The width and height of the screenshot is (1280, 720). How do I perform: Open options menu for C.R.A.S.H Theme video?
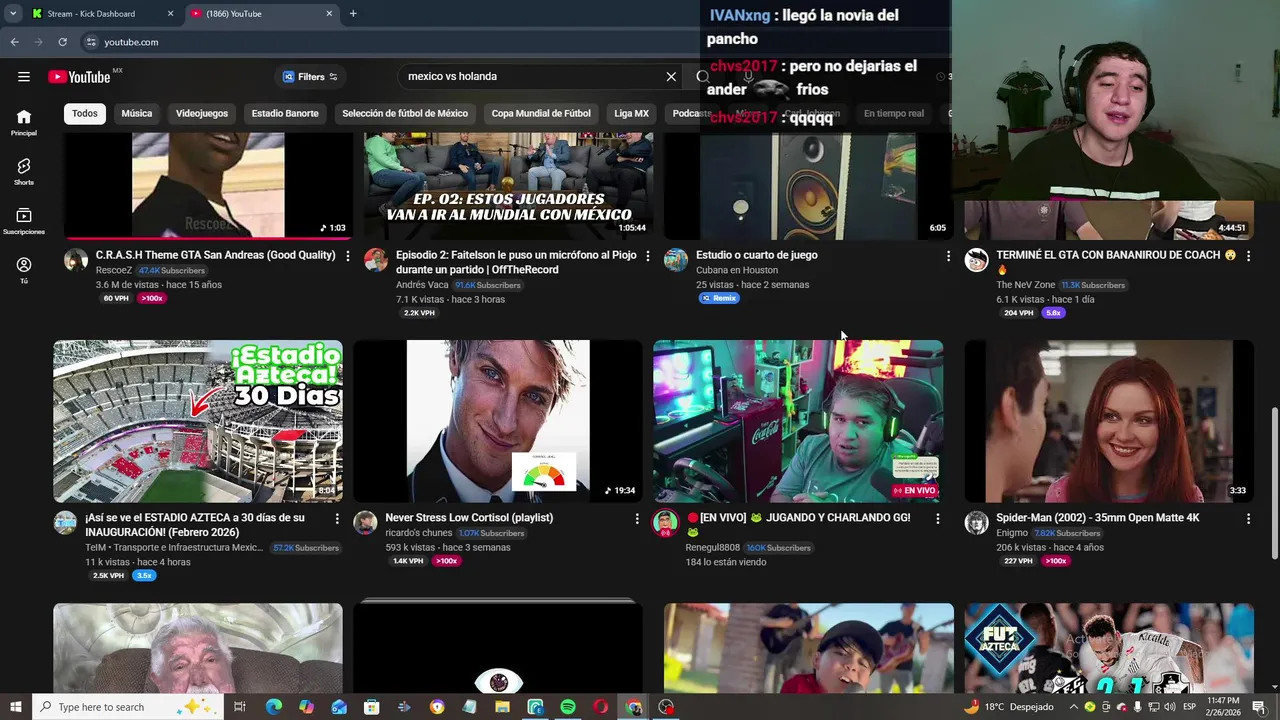tap(347, 256)
